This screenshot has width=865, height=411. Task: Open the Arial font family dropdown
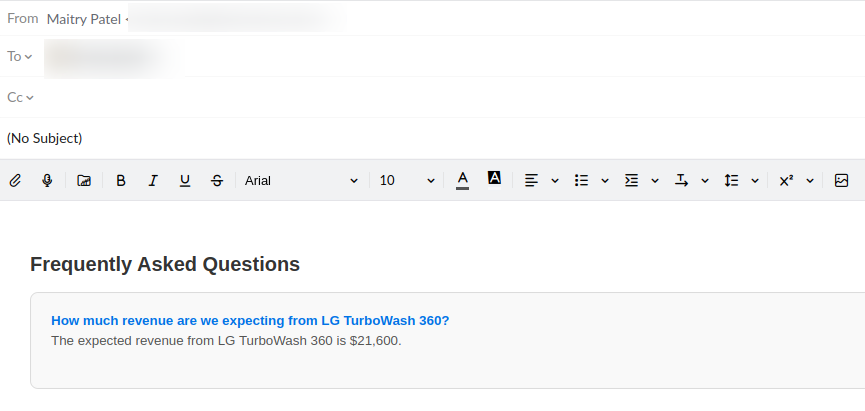(x=301, y=181)
